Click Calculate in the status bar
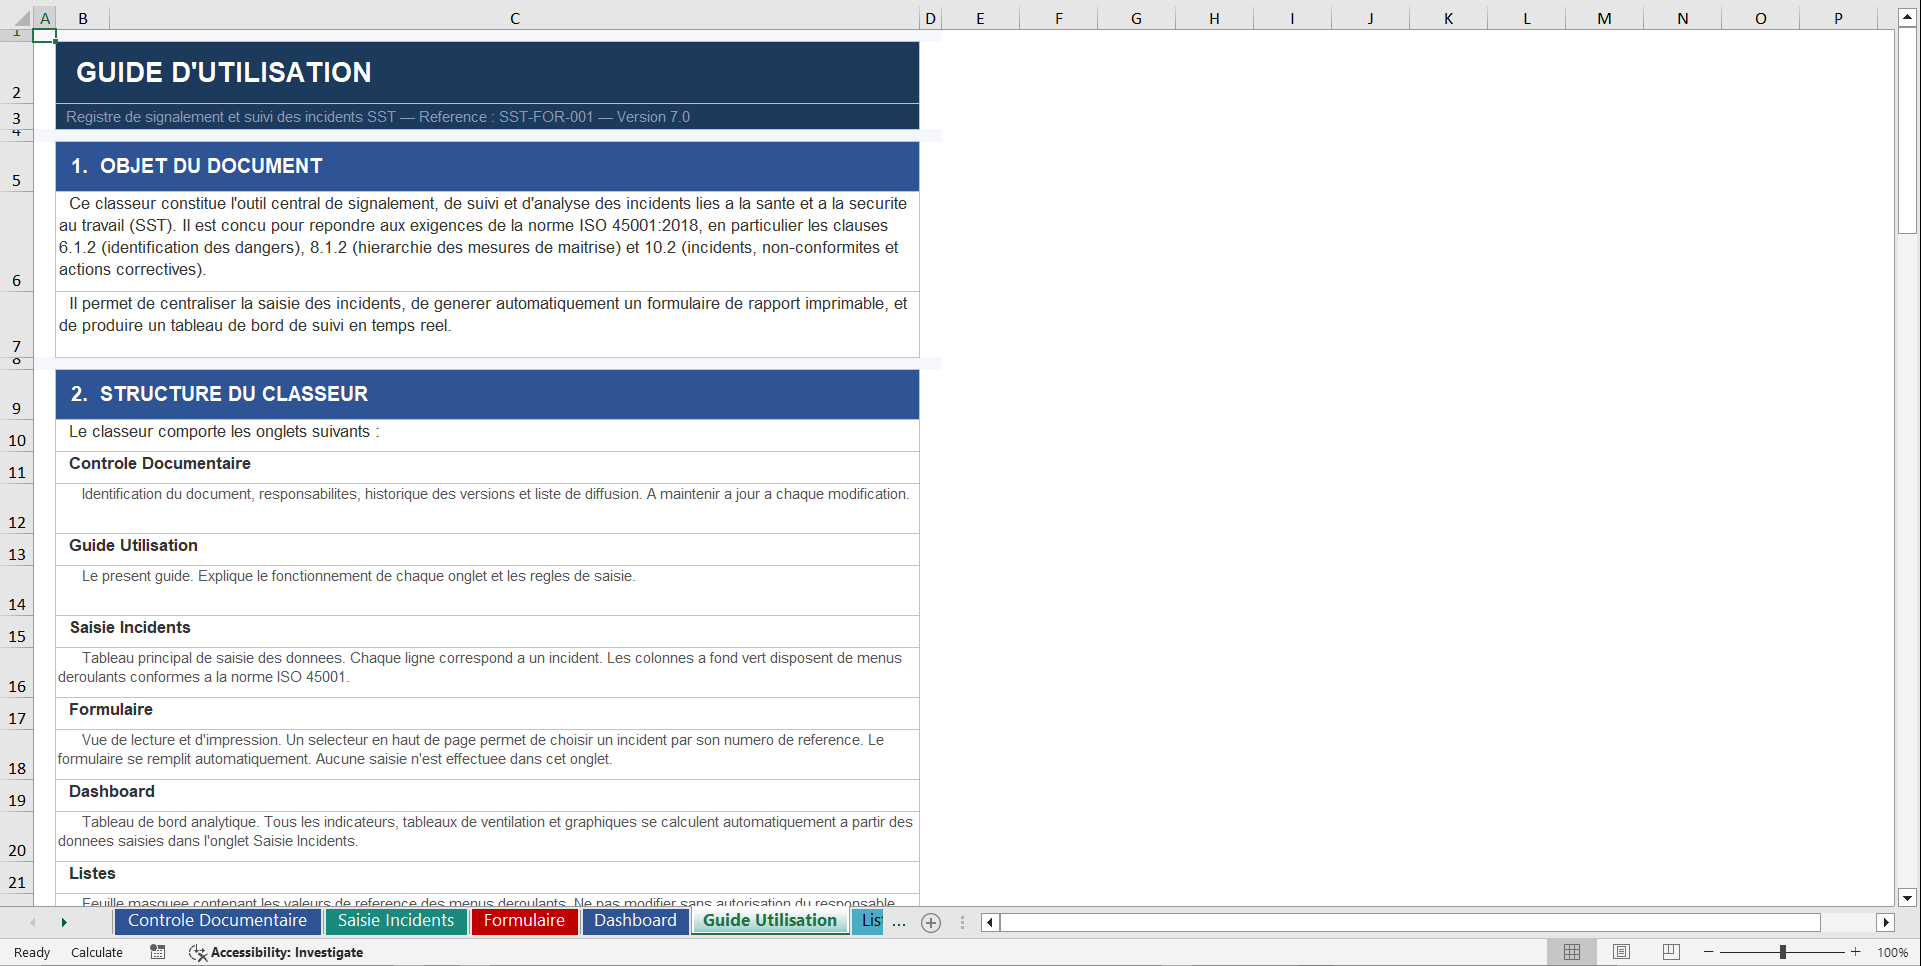This screenshot has height=966, width=1921. point(96,952)
